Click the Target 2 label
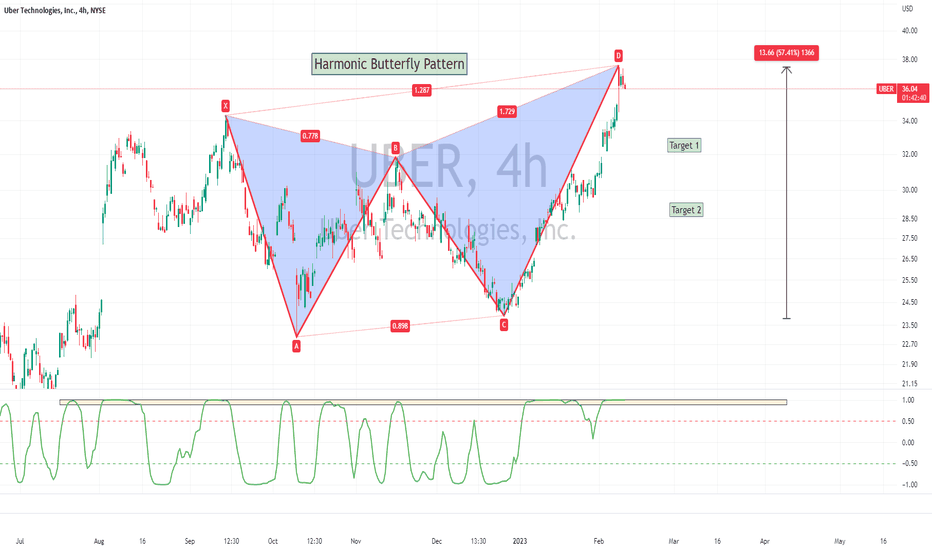 [x=686, y=209]
